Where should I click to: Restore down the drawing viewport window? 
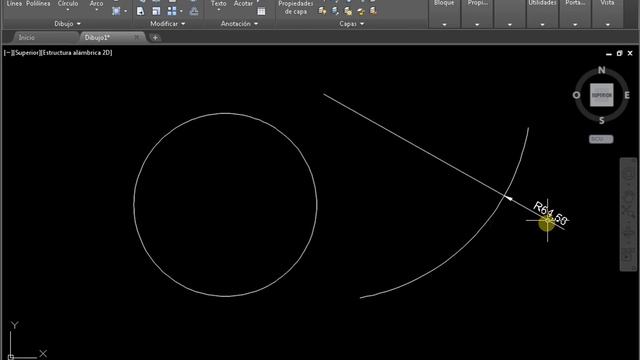619,53
